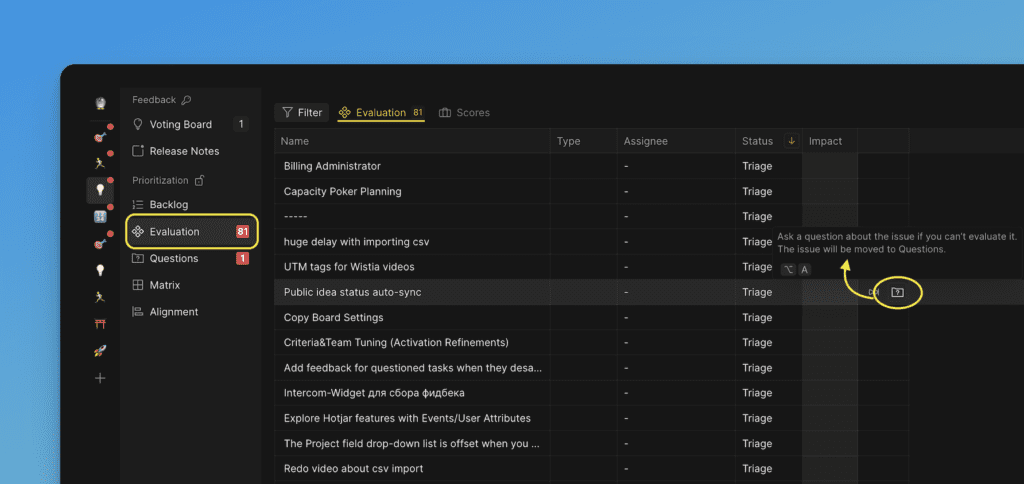Select the Evaluation tab above the table
The image size is (1024, 484).
point(380,113)
